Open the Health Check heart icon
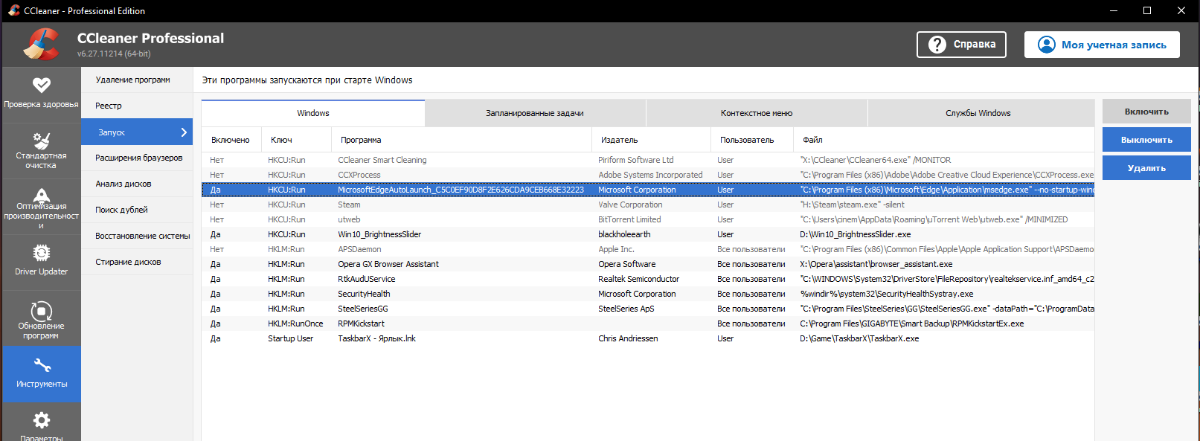The width and height of the screenshot is (1200, 441). pos(40,85)
